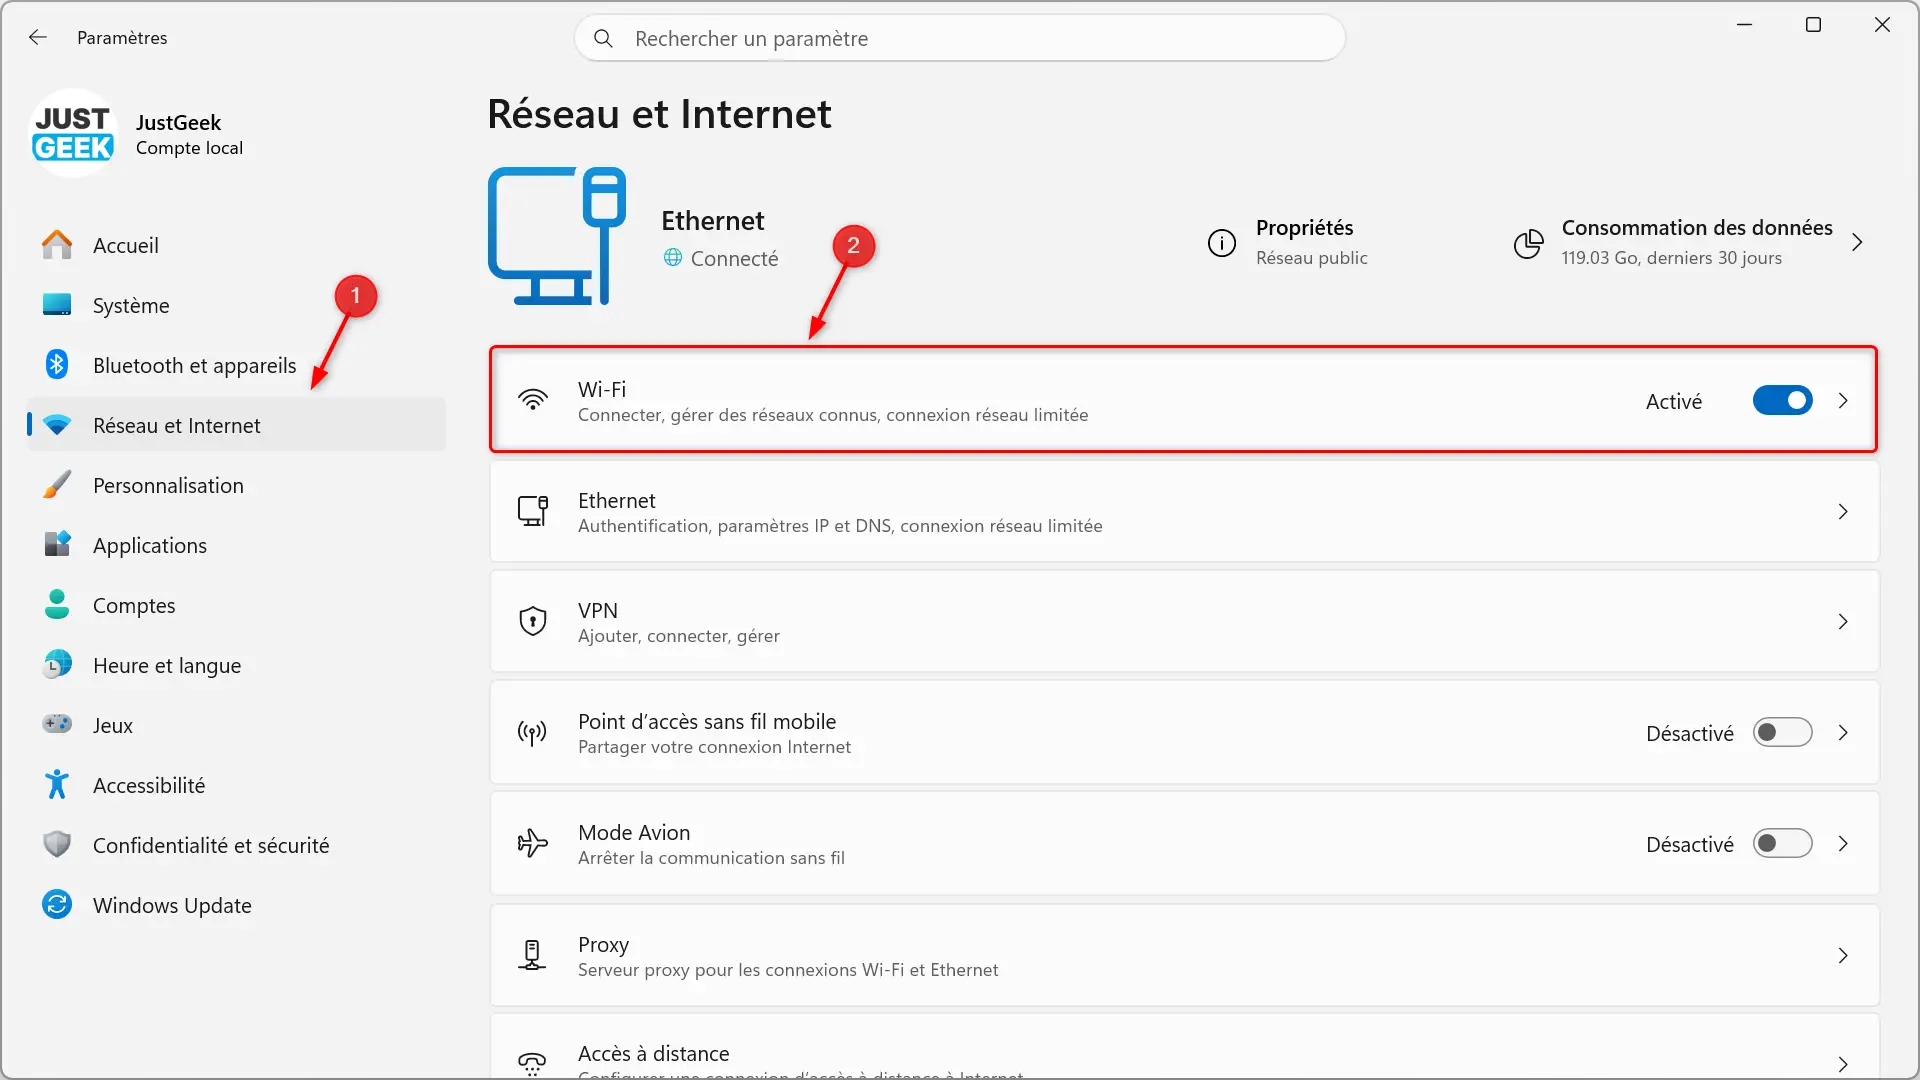The height and width of the screenshot is (1080, 1920).
Task: Click the Propriétés info icon
Action: 1222,243
